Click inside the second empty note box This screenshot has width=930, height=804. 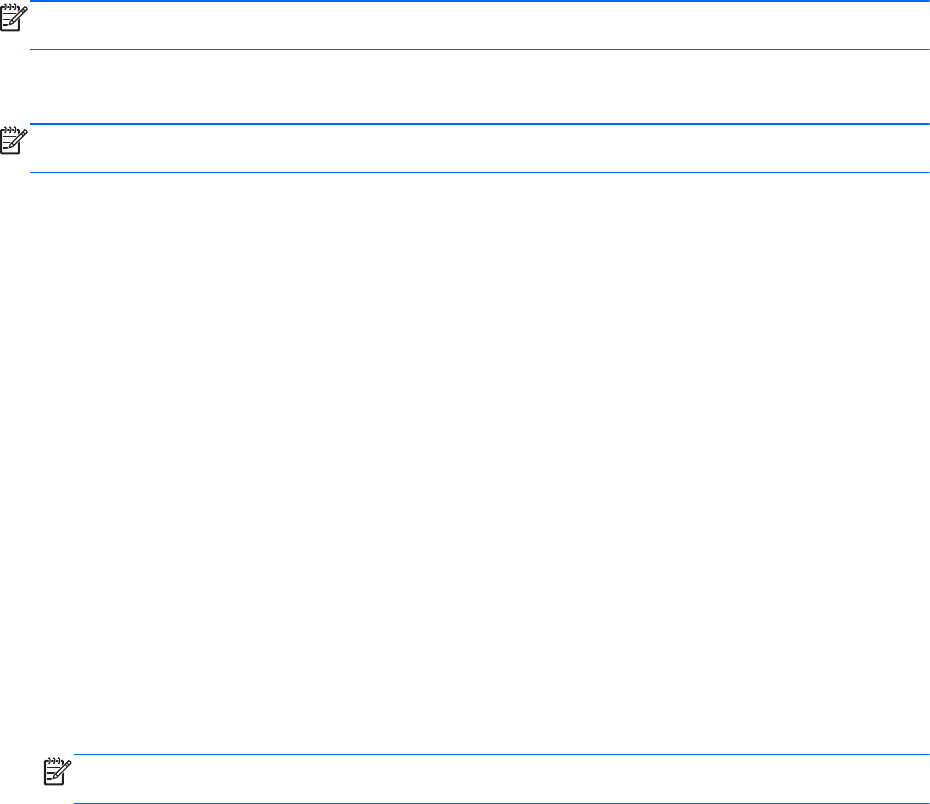coord(479,148)
